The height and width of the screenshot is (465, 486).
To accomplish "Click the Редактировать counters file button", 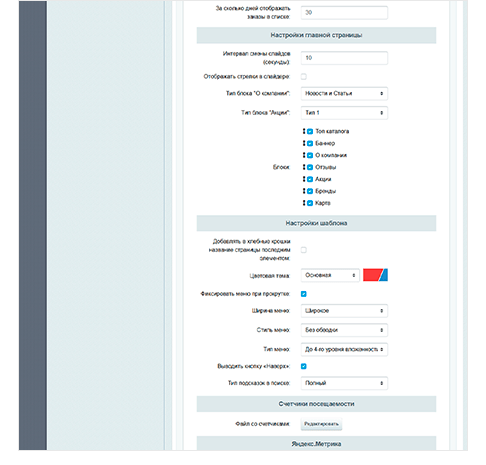I will 321,424.
